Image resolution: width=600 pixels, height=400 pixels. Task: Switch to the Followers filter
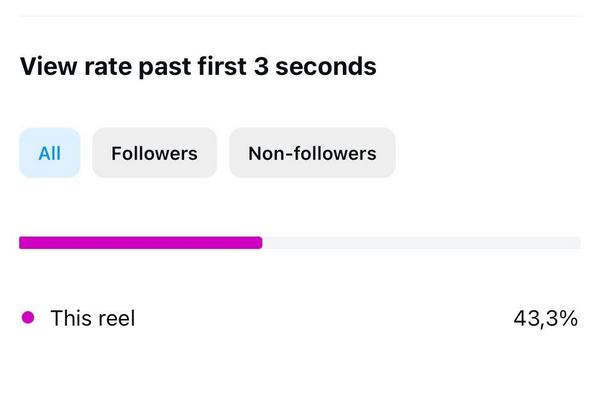154,153
